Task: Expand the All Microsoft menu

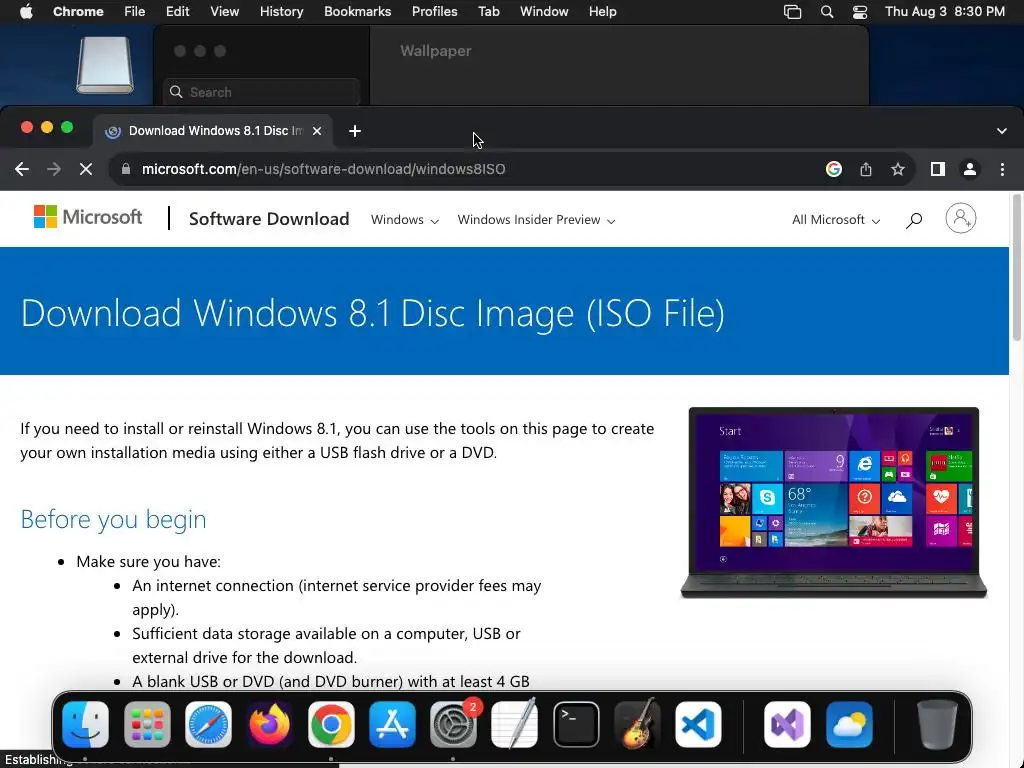Action: click(836, 220)
